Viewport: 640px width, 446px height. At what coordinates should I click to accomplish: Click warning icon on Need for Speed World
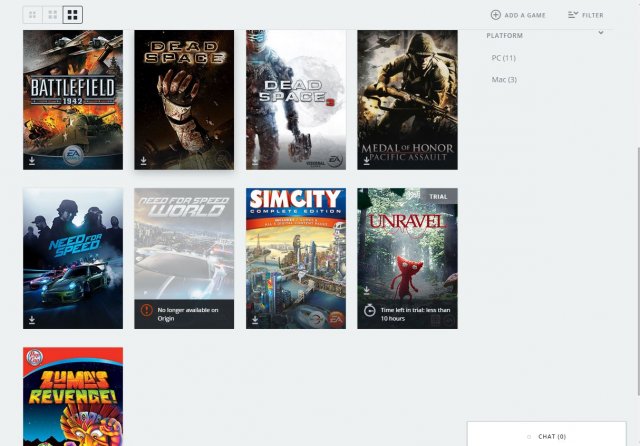pos(146,311)
